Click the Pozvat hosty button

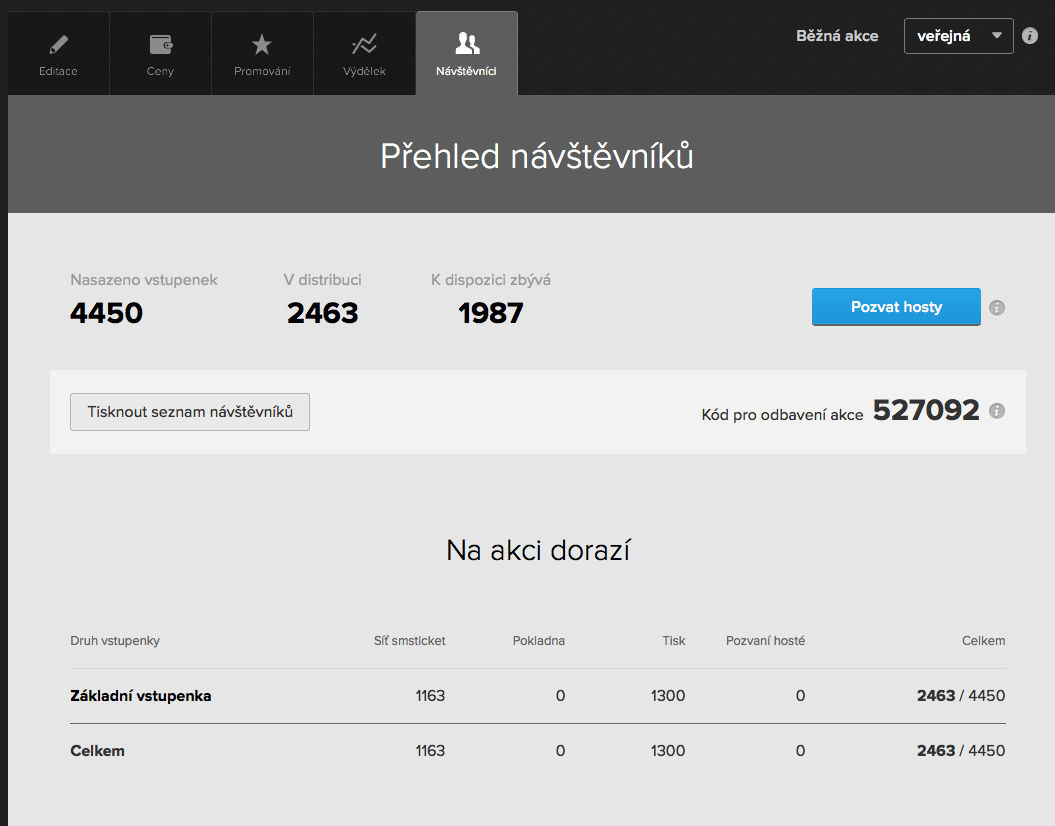coord(895,307)
